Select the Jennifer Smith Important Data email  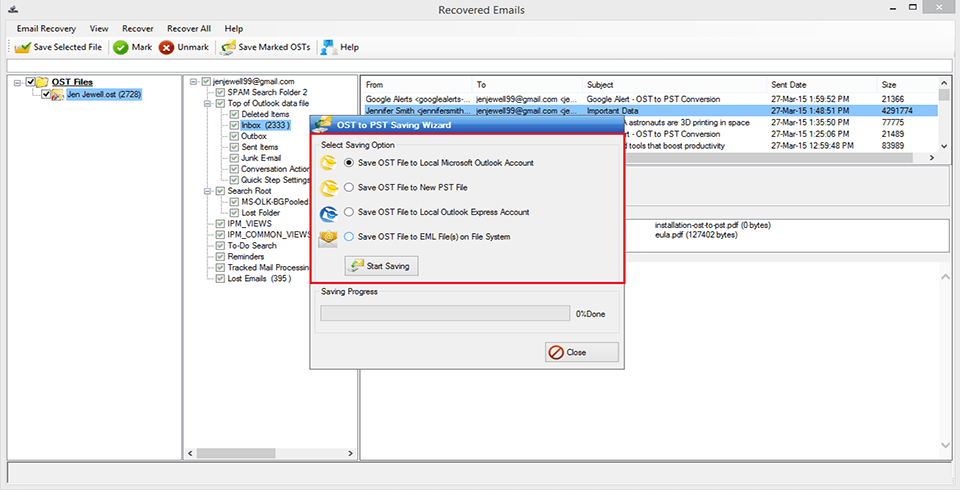click(x=649, y=111)
